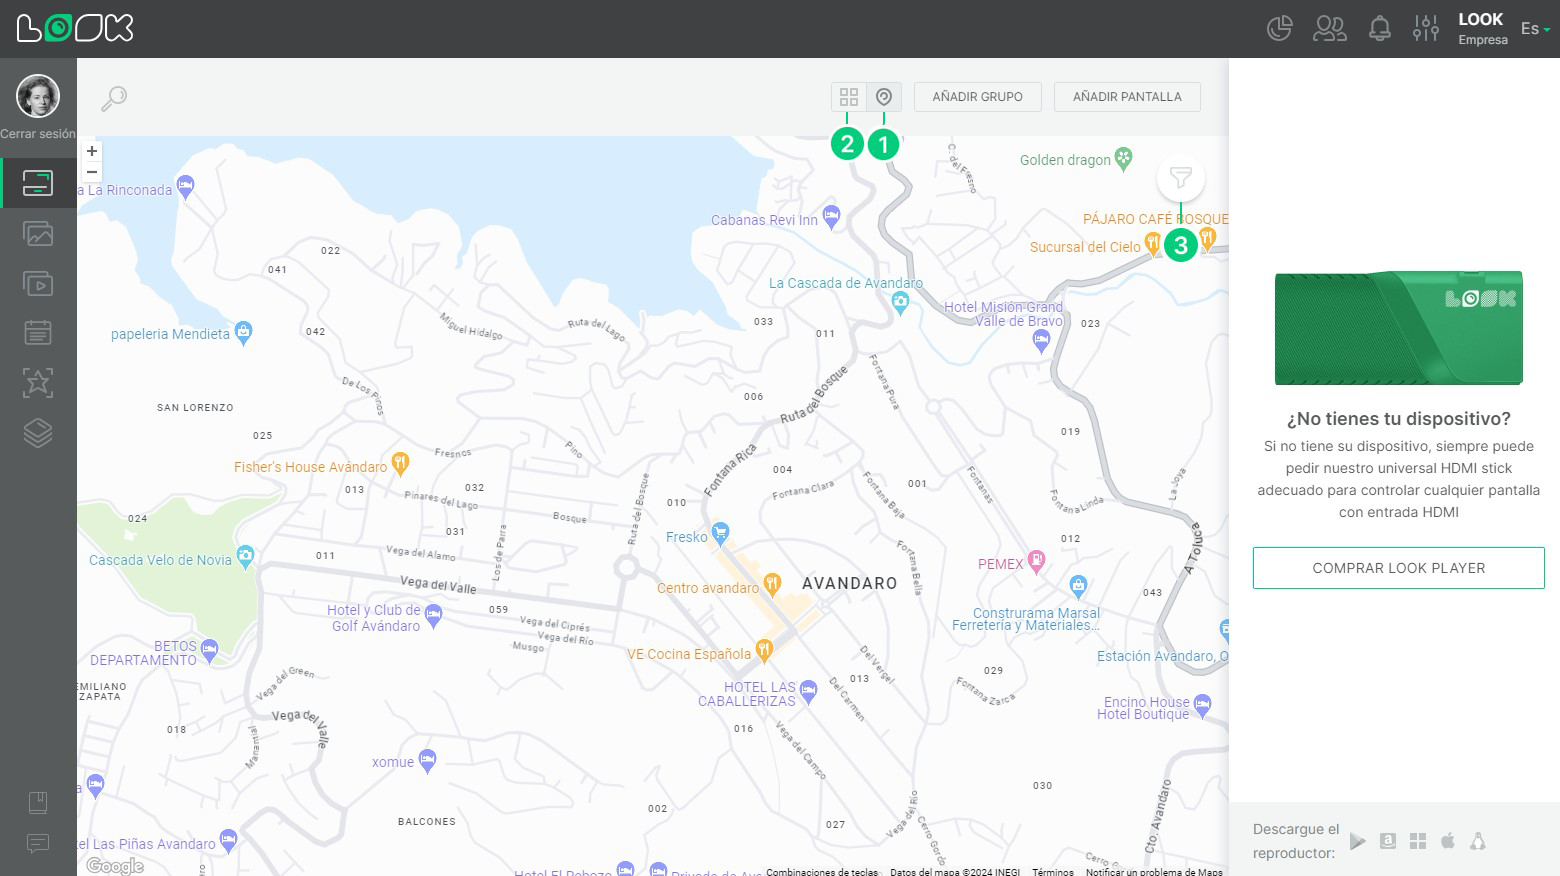Image resolution: width=1560 pixels, height=876 pixels.
Task: Zoom in the map with plus
Action: [x=92, y=151]
